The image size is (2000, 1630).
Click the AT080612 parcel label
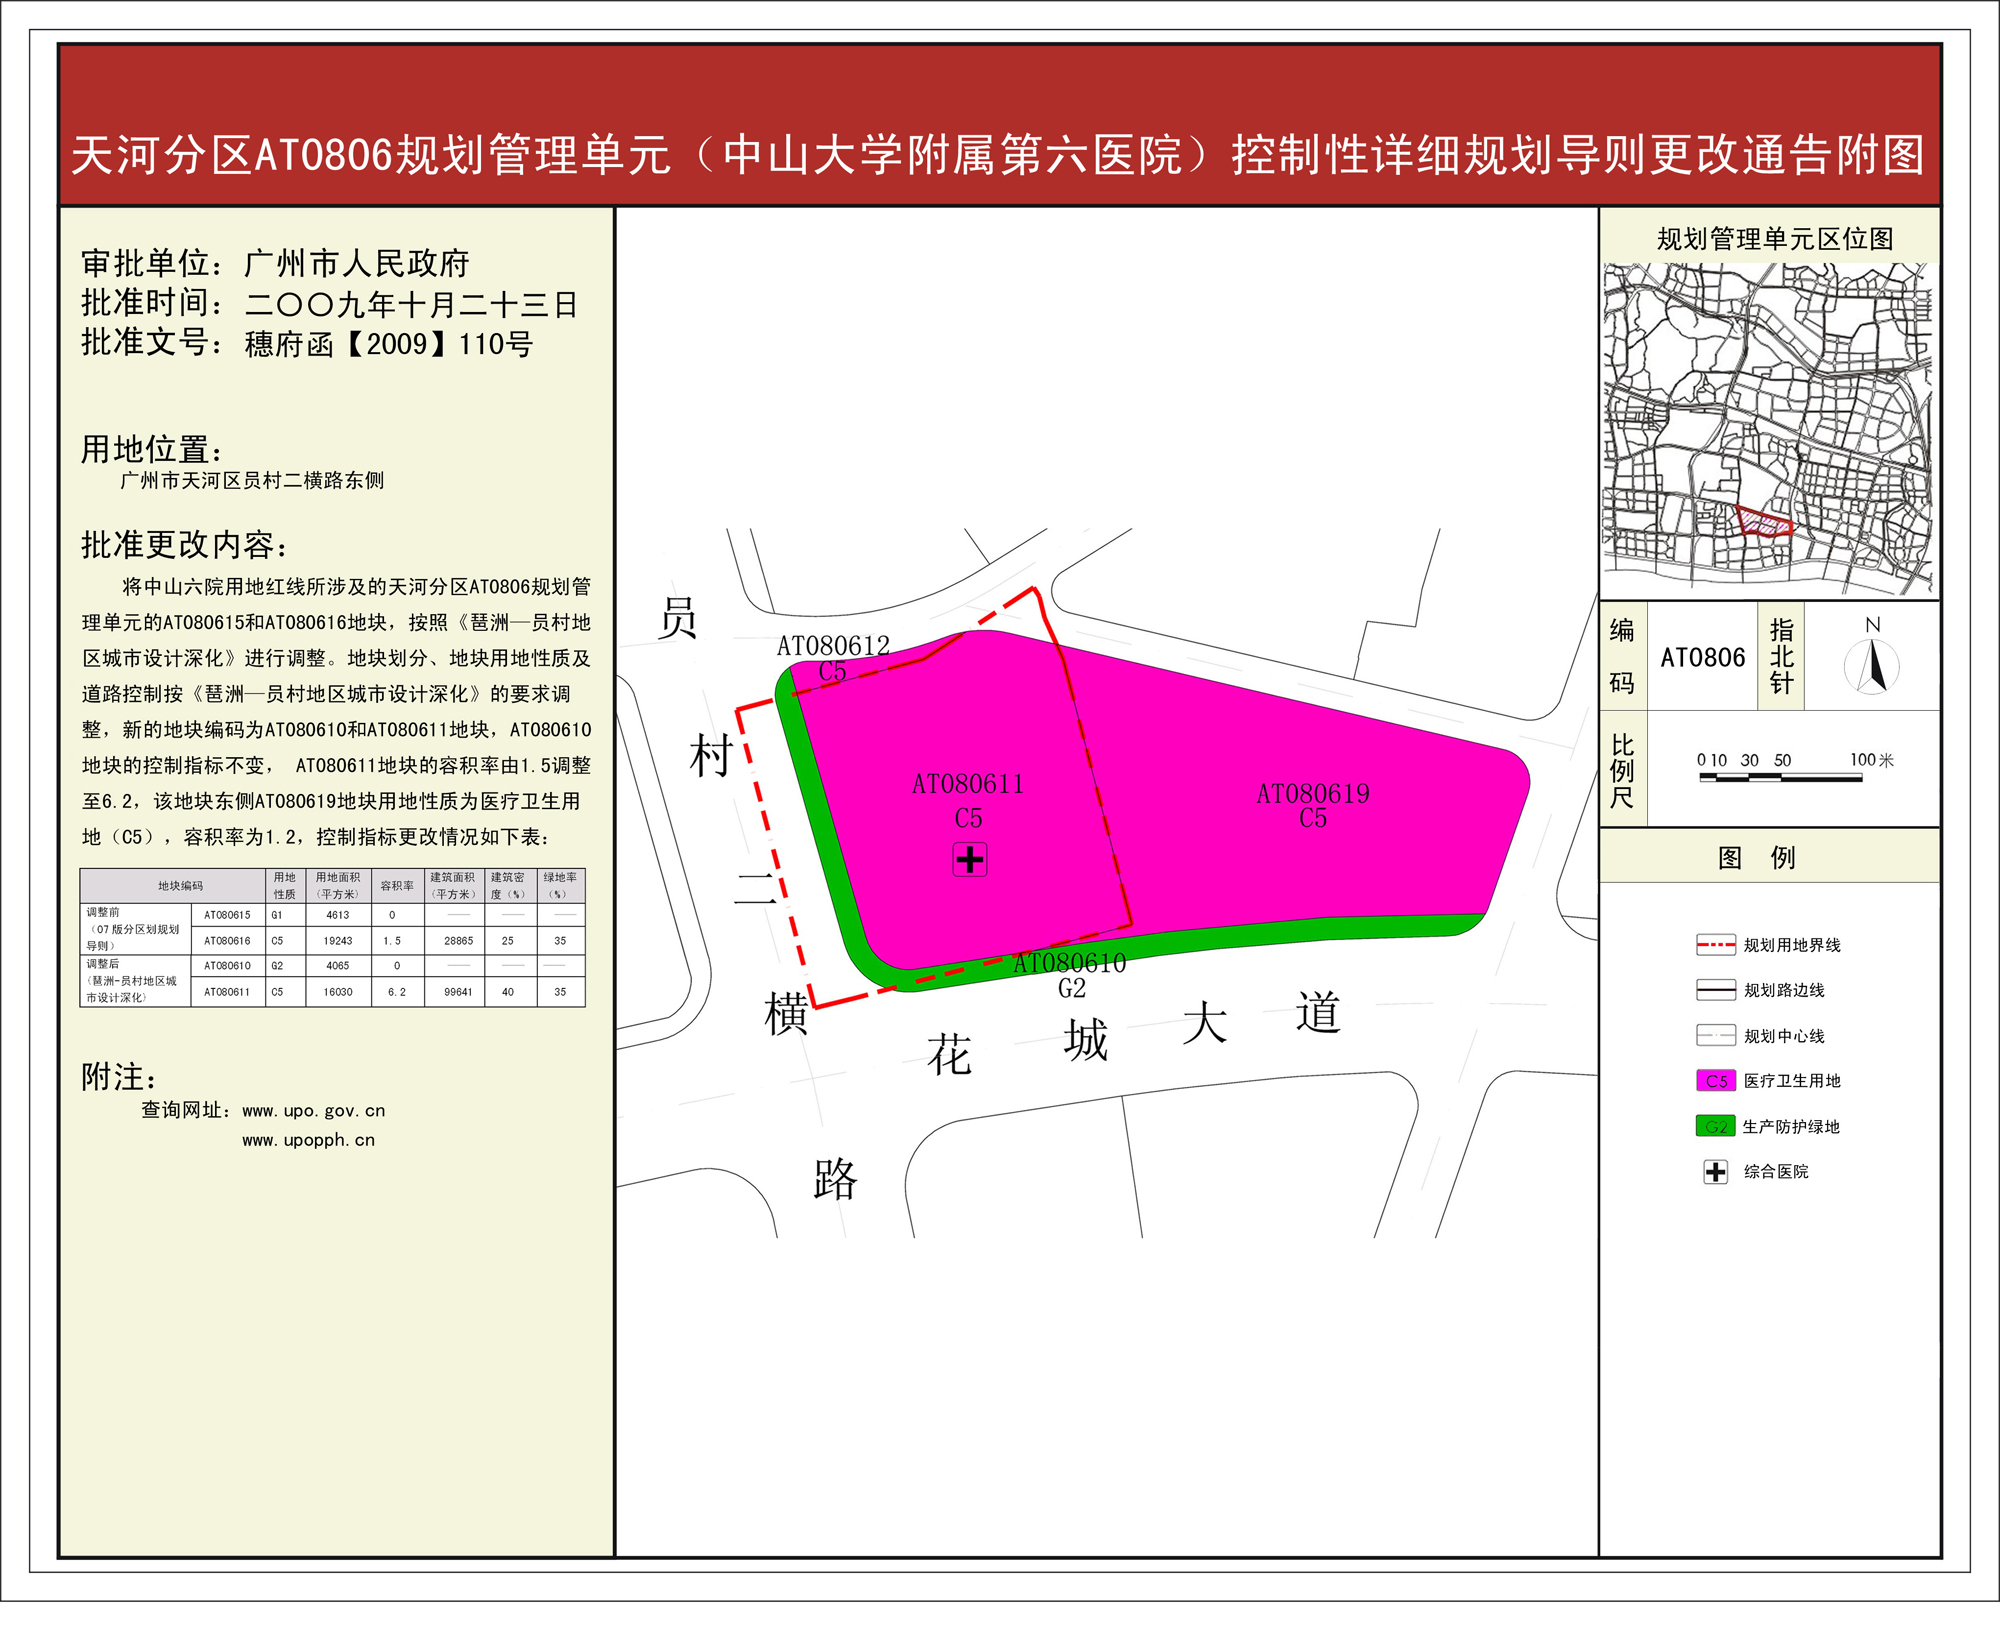pos(833,646)
